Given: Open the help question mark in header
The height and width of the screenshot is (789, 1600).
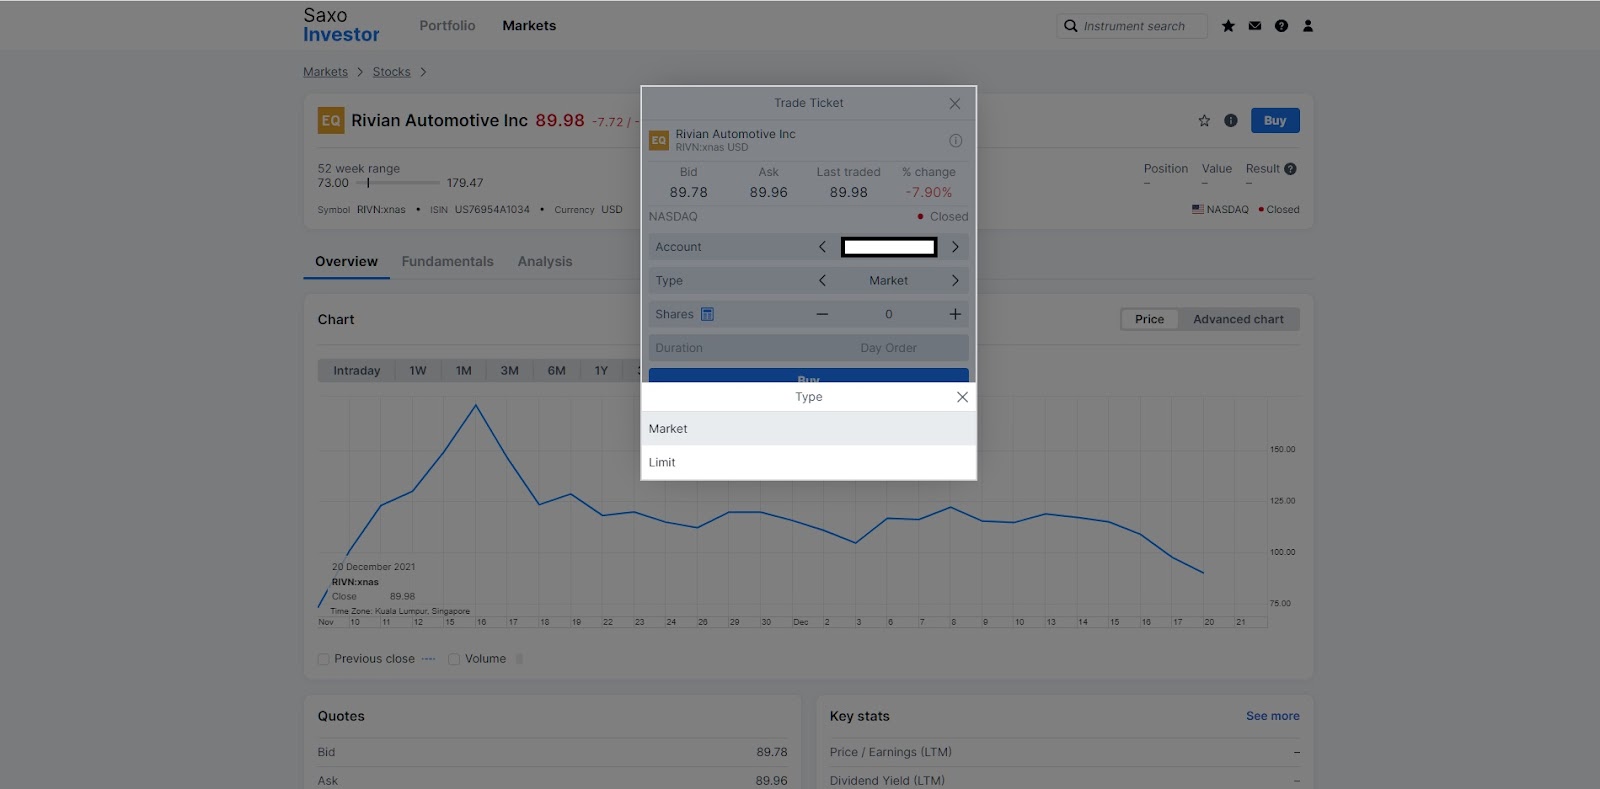Looking at the screenshot, I should click(1281, 26).
